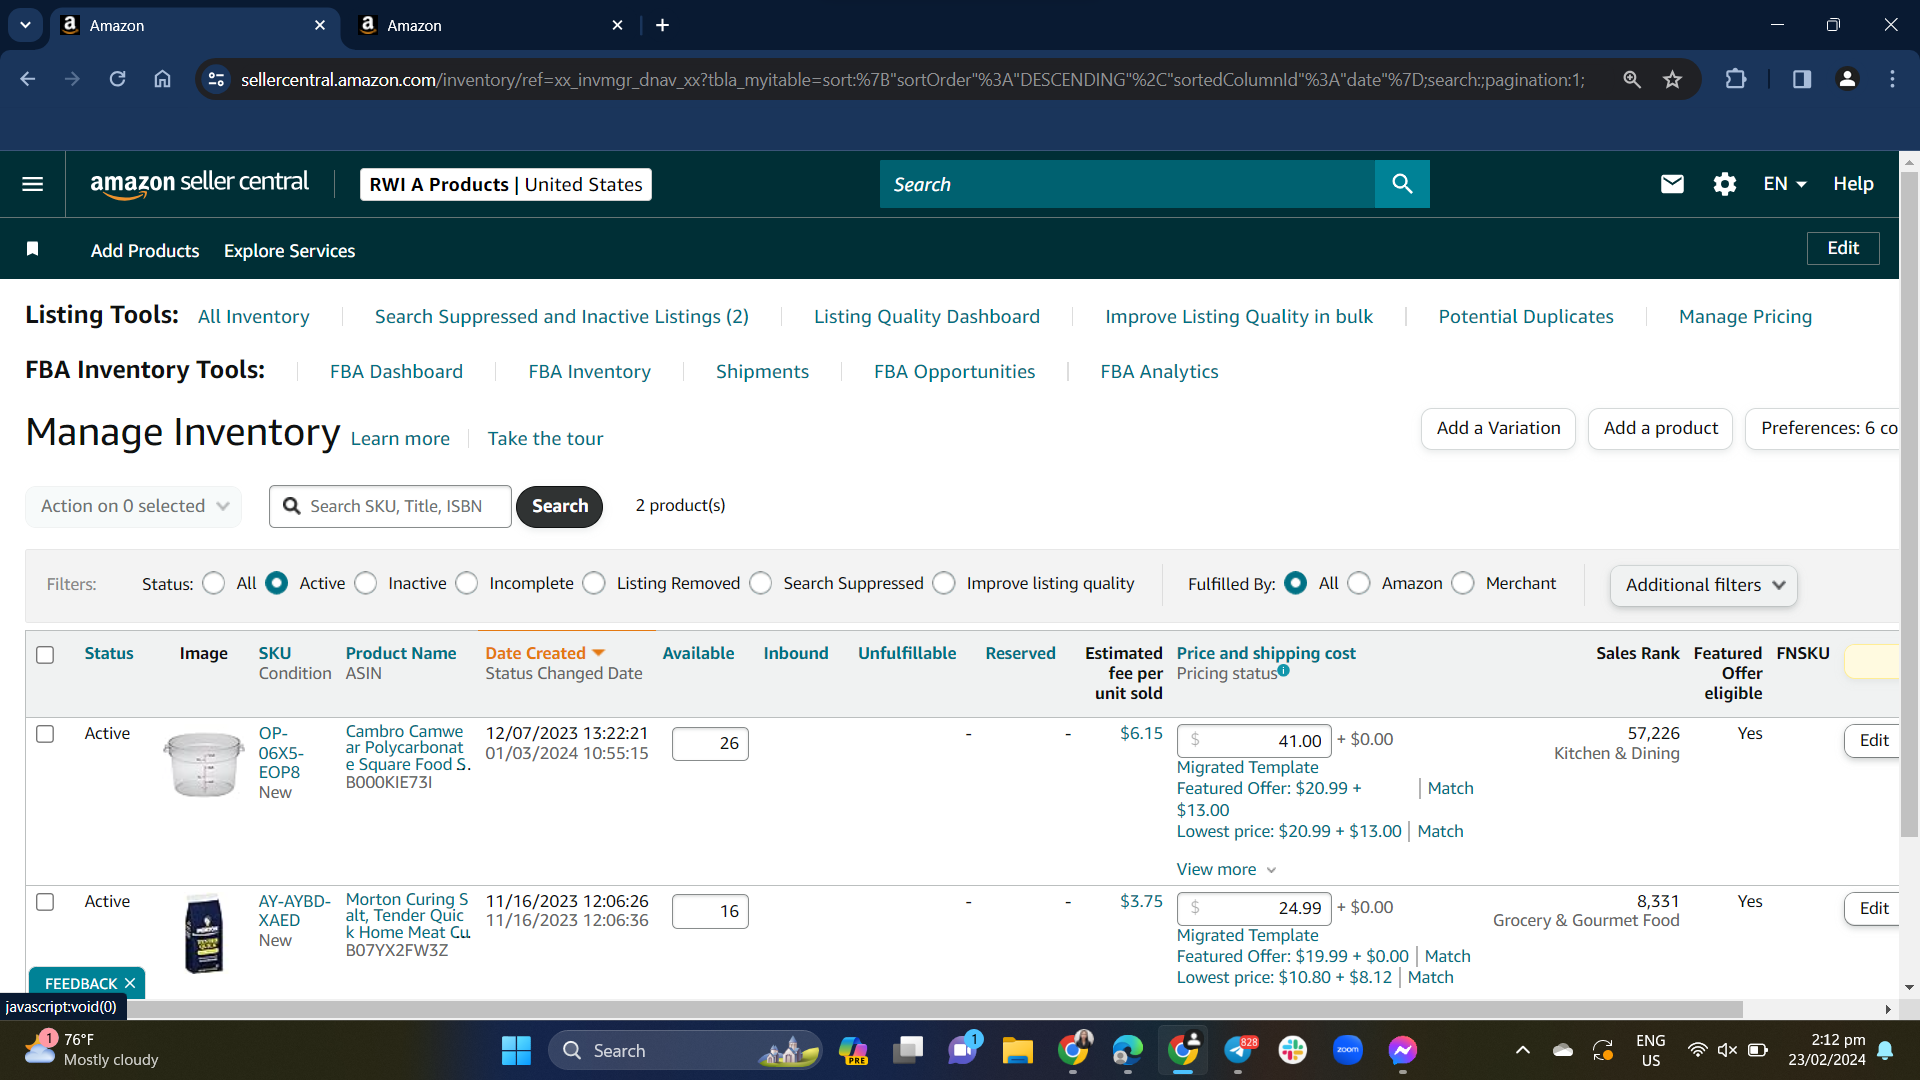Choose the Inactive status filter
This screenshot has width=1920, height=1080.
coord(366,583)
